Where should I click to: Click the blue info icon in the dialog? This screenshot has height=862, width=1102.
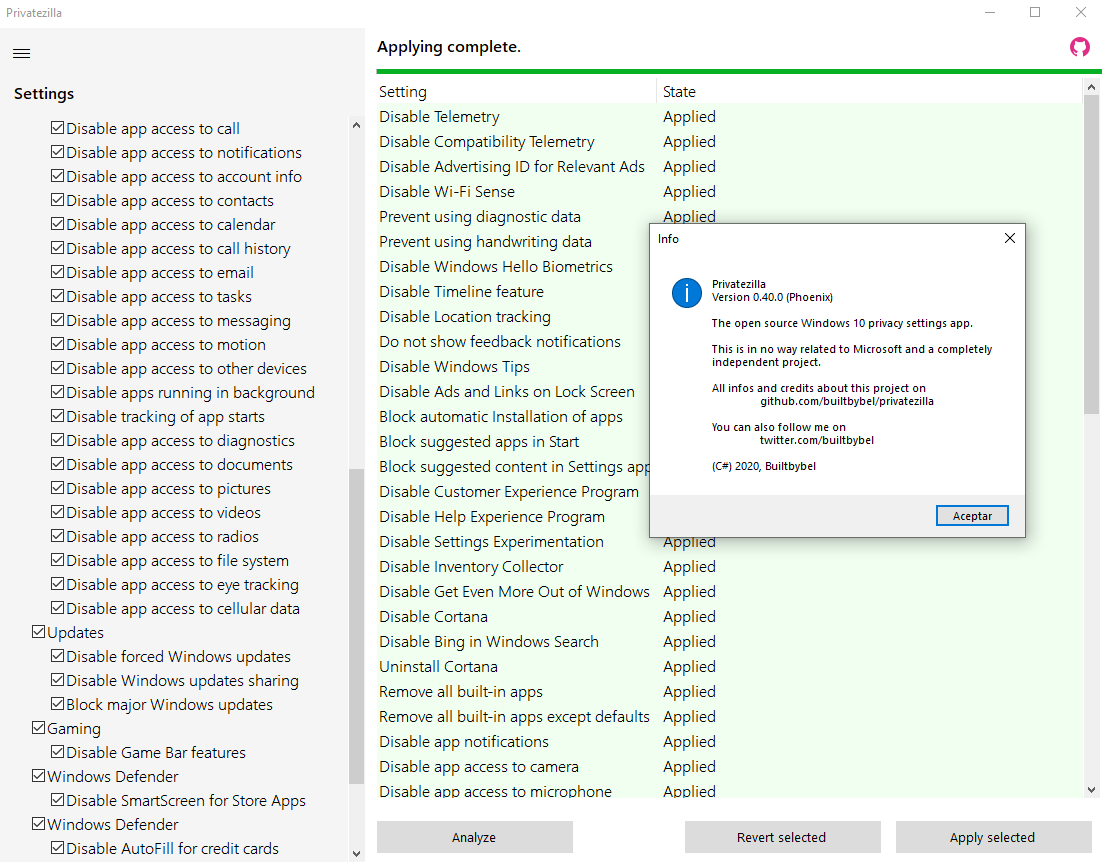point(687,293)
